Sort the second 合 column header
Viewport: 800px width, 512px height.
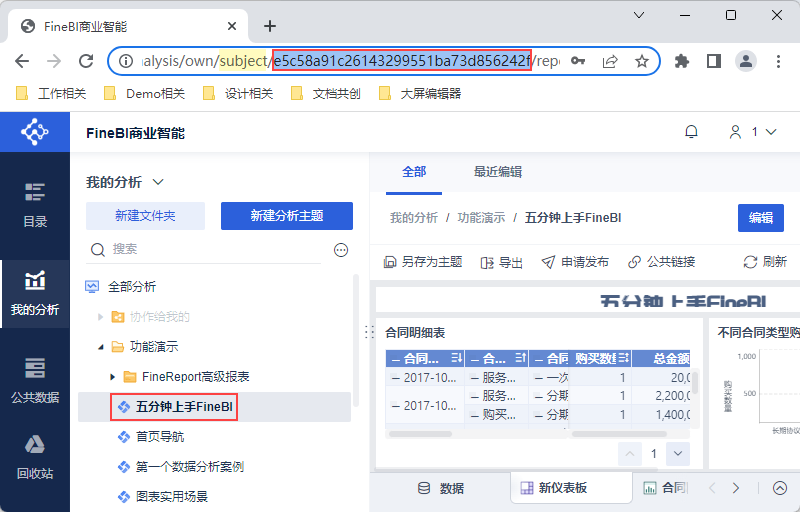pos(520,359)
